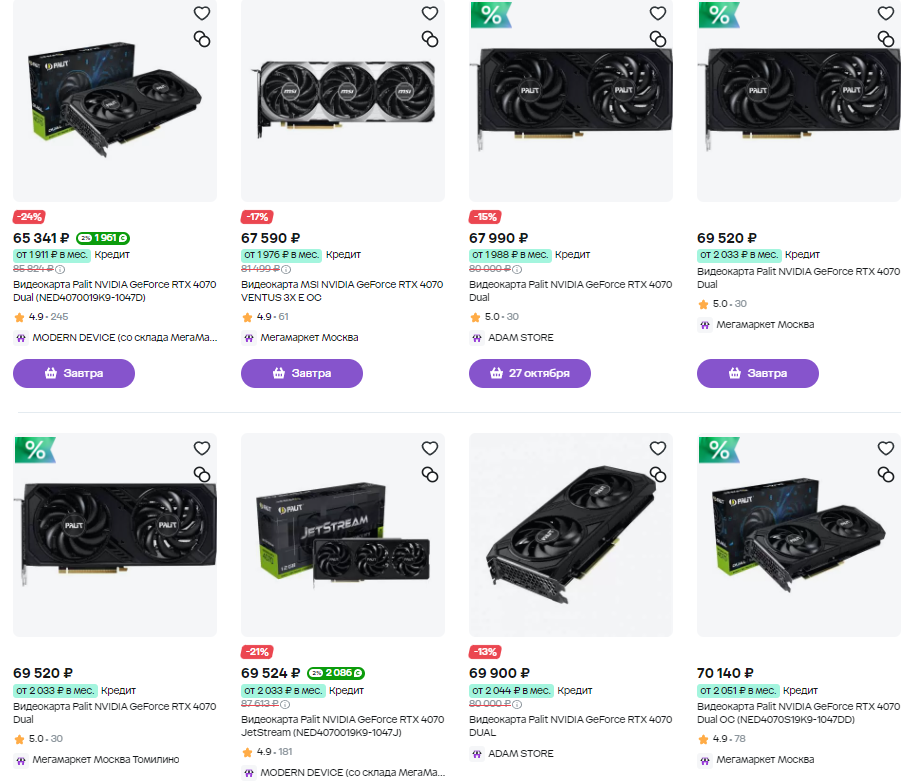Click info icon beside old price 81 499 ₽
The height and width of the screenshot is (781, 920).
coord(286,269)
